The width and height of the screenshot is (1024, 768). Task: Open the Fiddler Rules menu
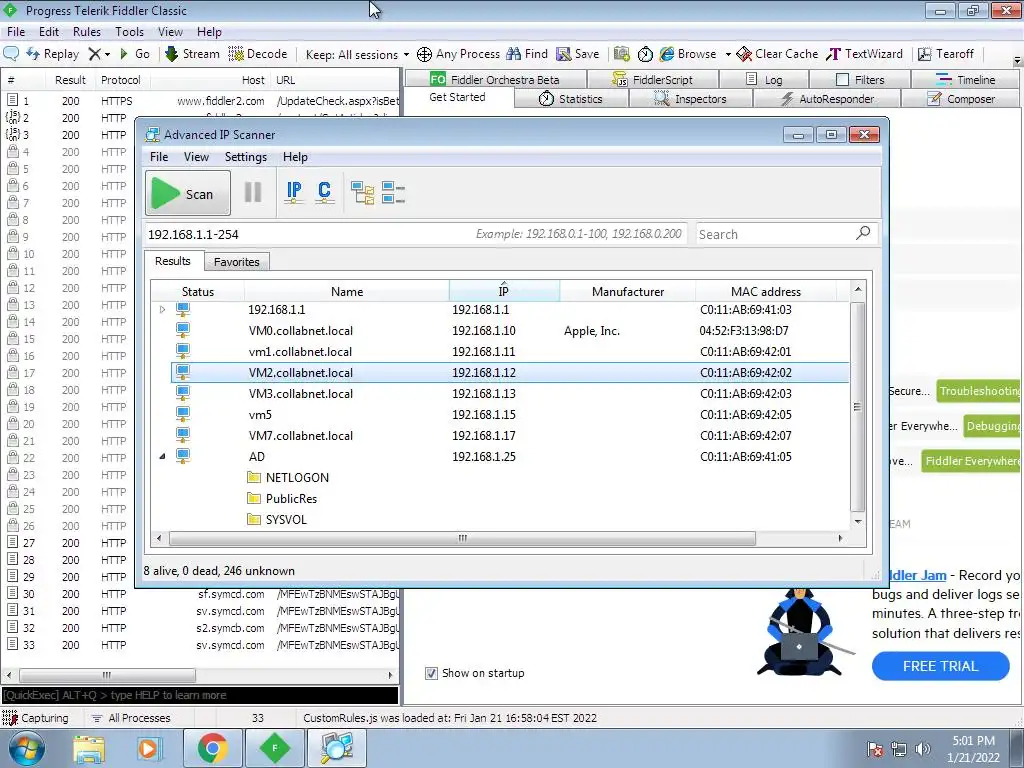[87, 31]
